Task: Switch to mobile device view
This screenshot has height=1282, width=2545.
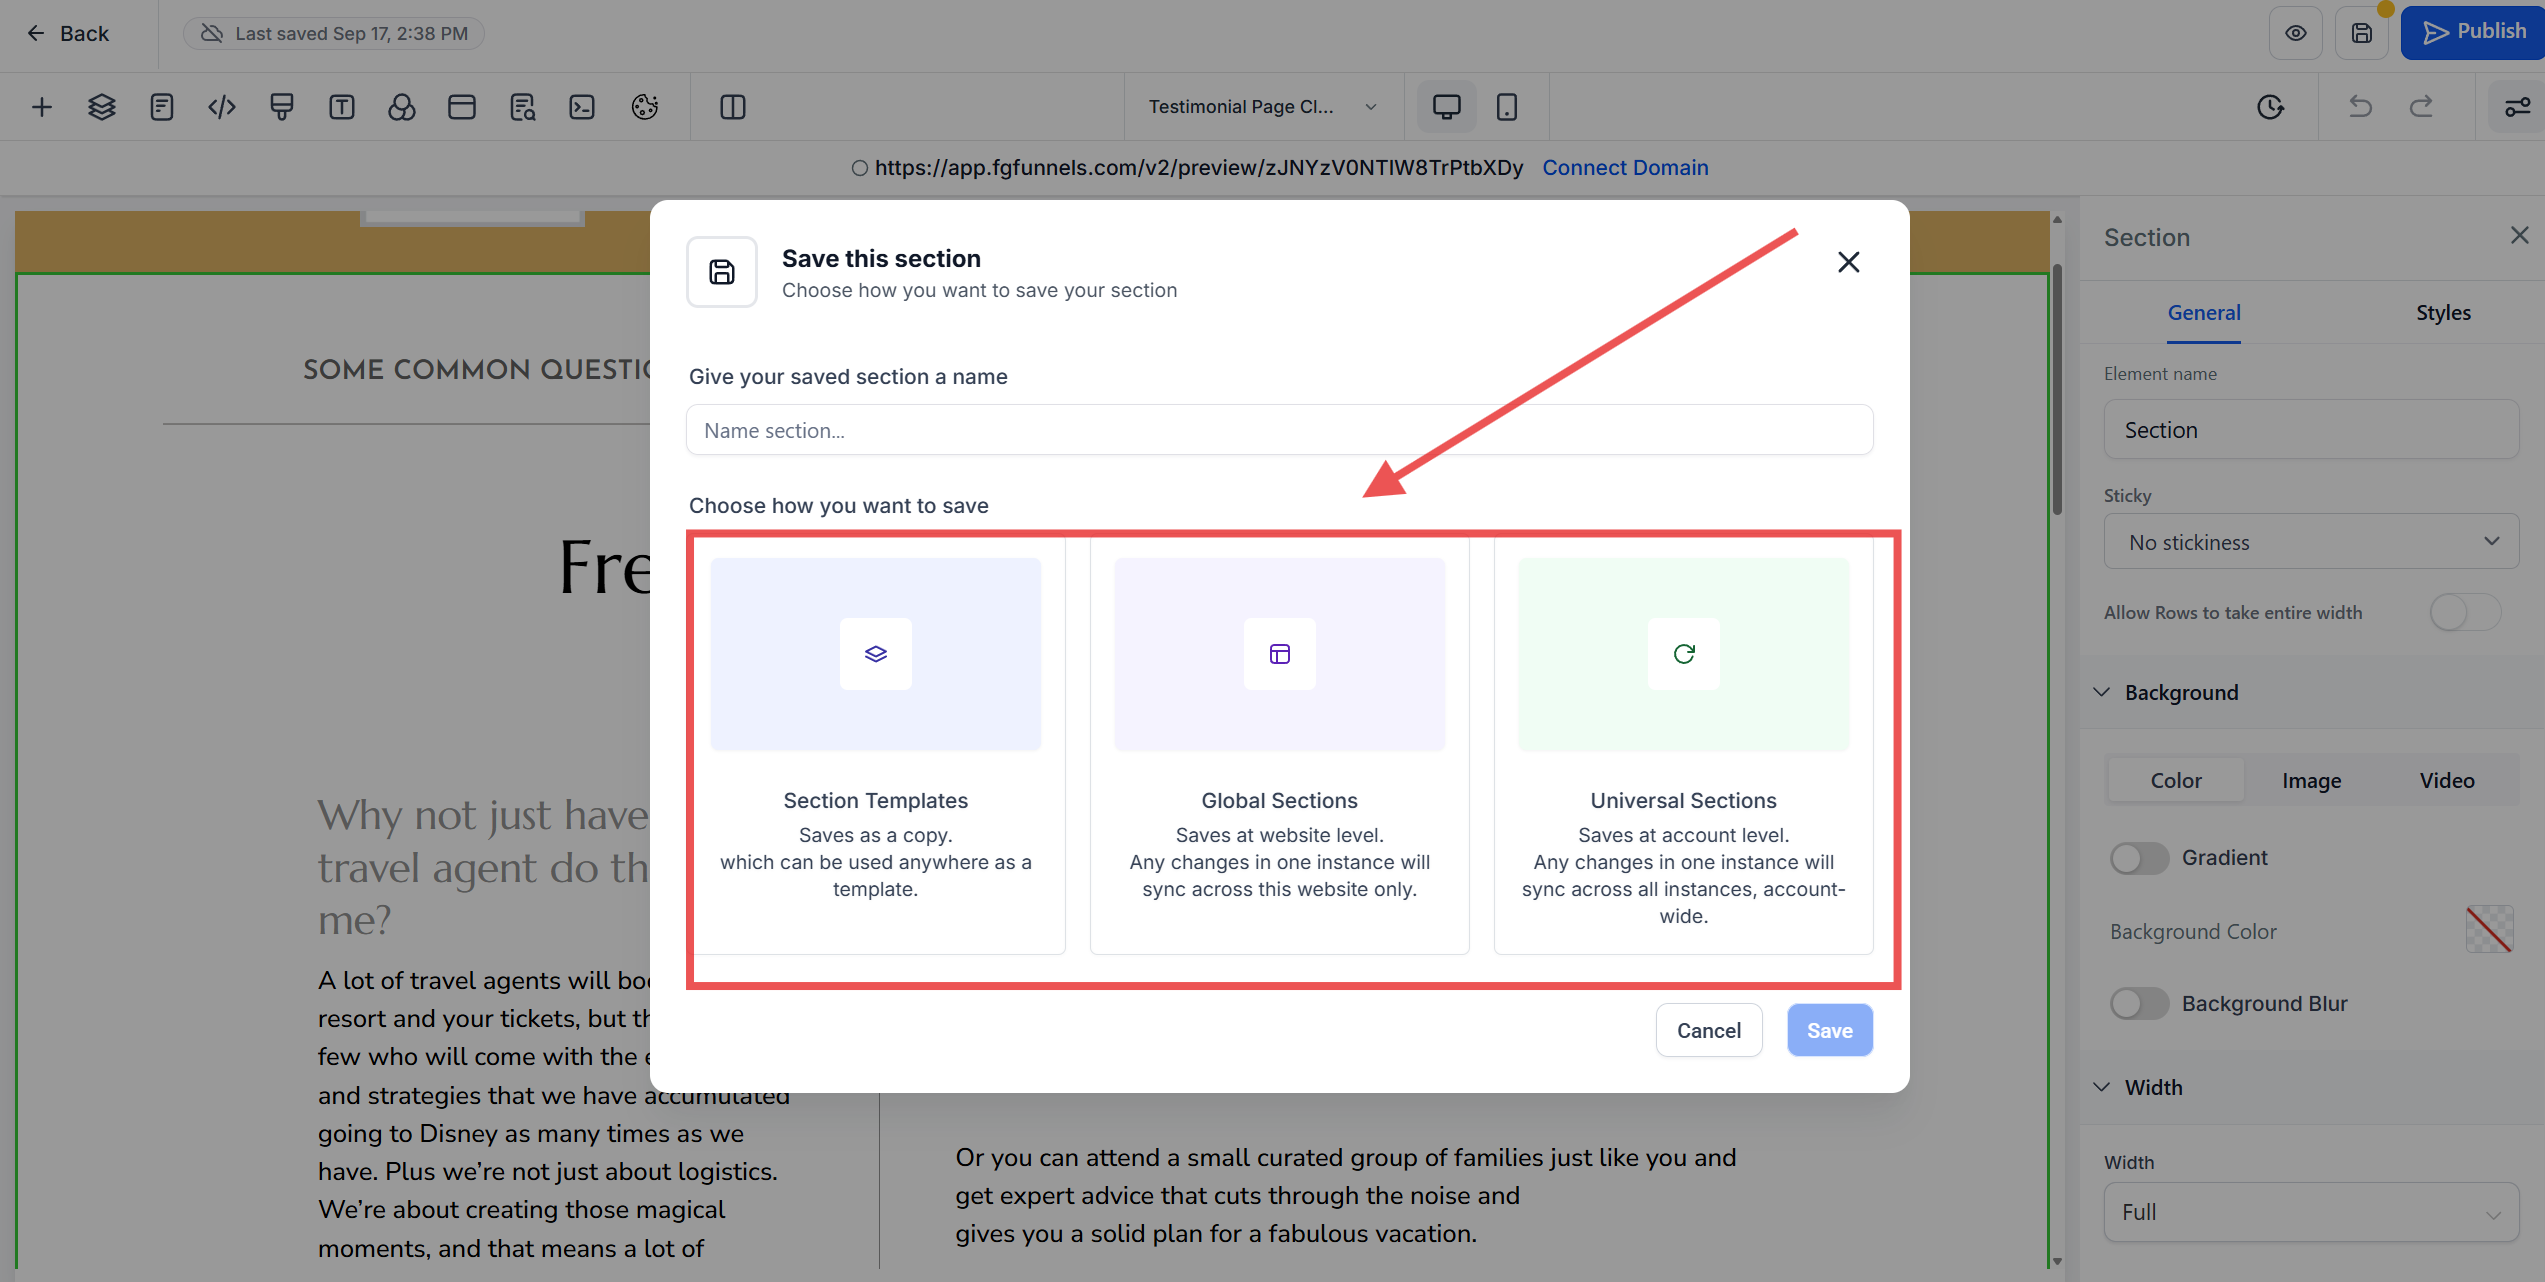Action: (1506, 107)
